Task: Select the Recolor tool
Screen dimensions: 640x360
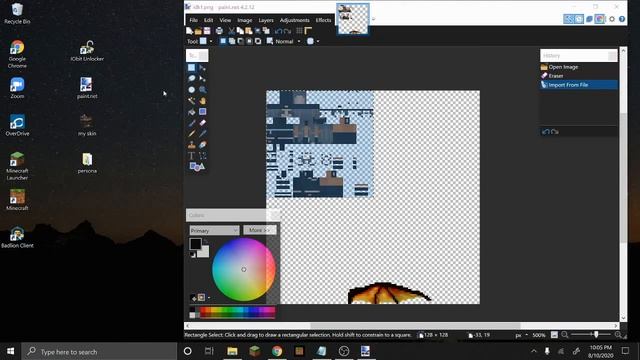Action: pyautogui.click(x=202, y=144)
